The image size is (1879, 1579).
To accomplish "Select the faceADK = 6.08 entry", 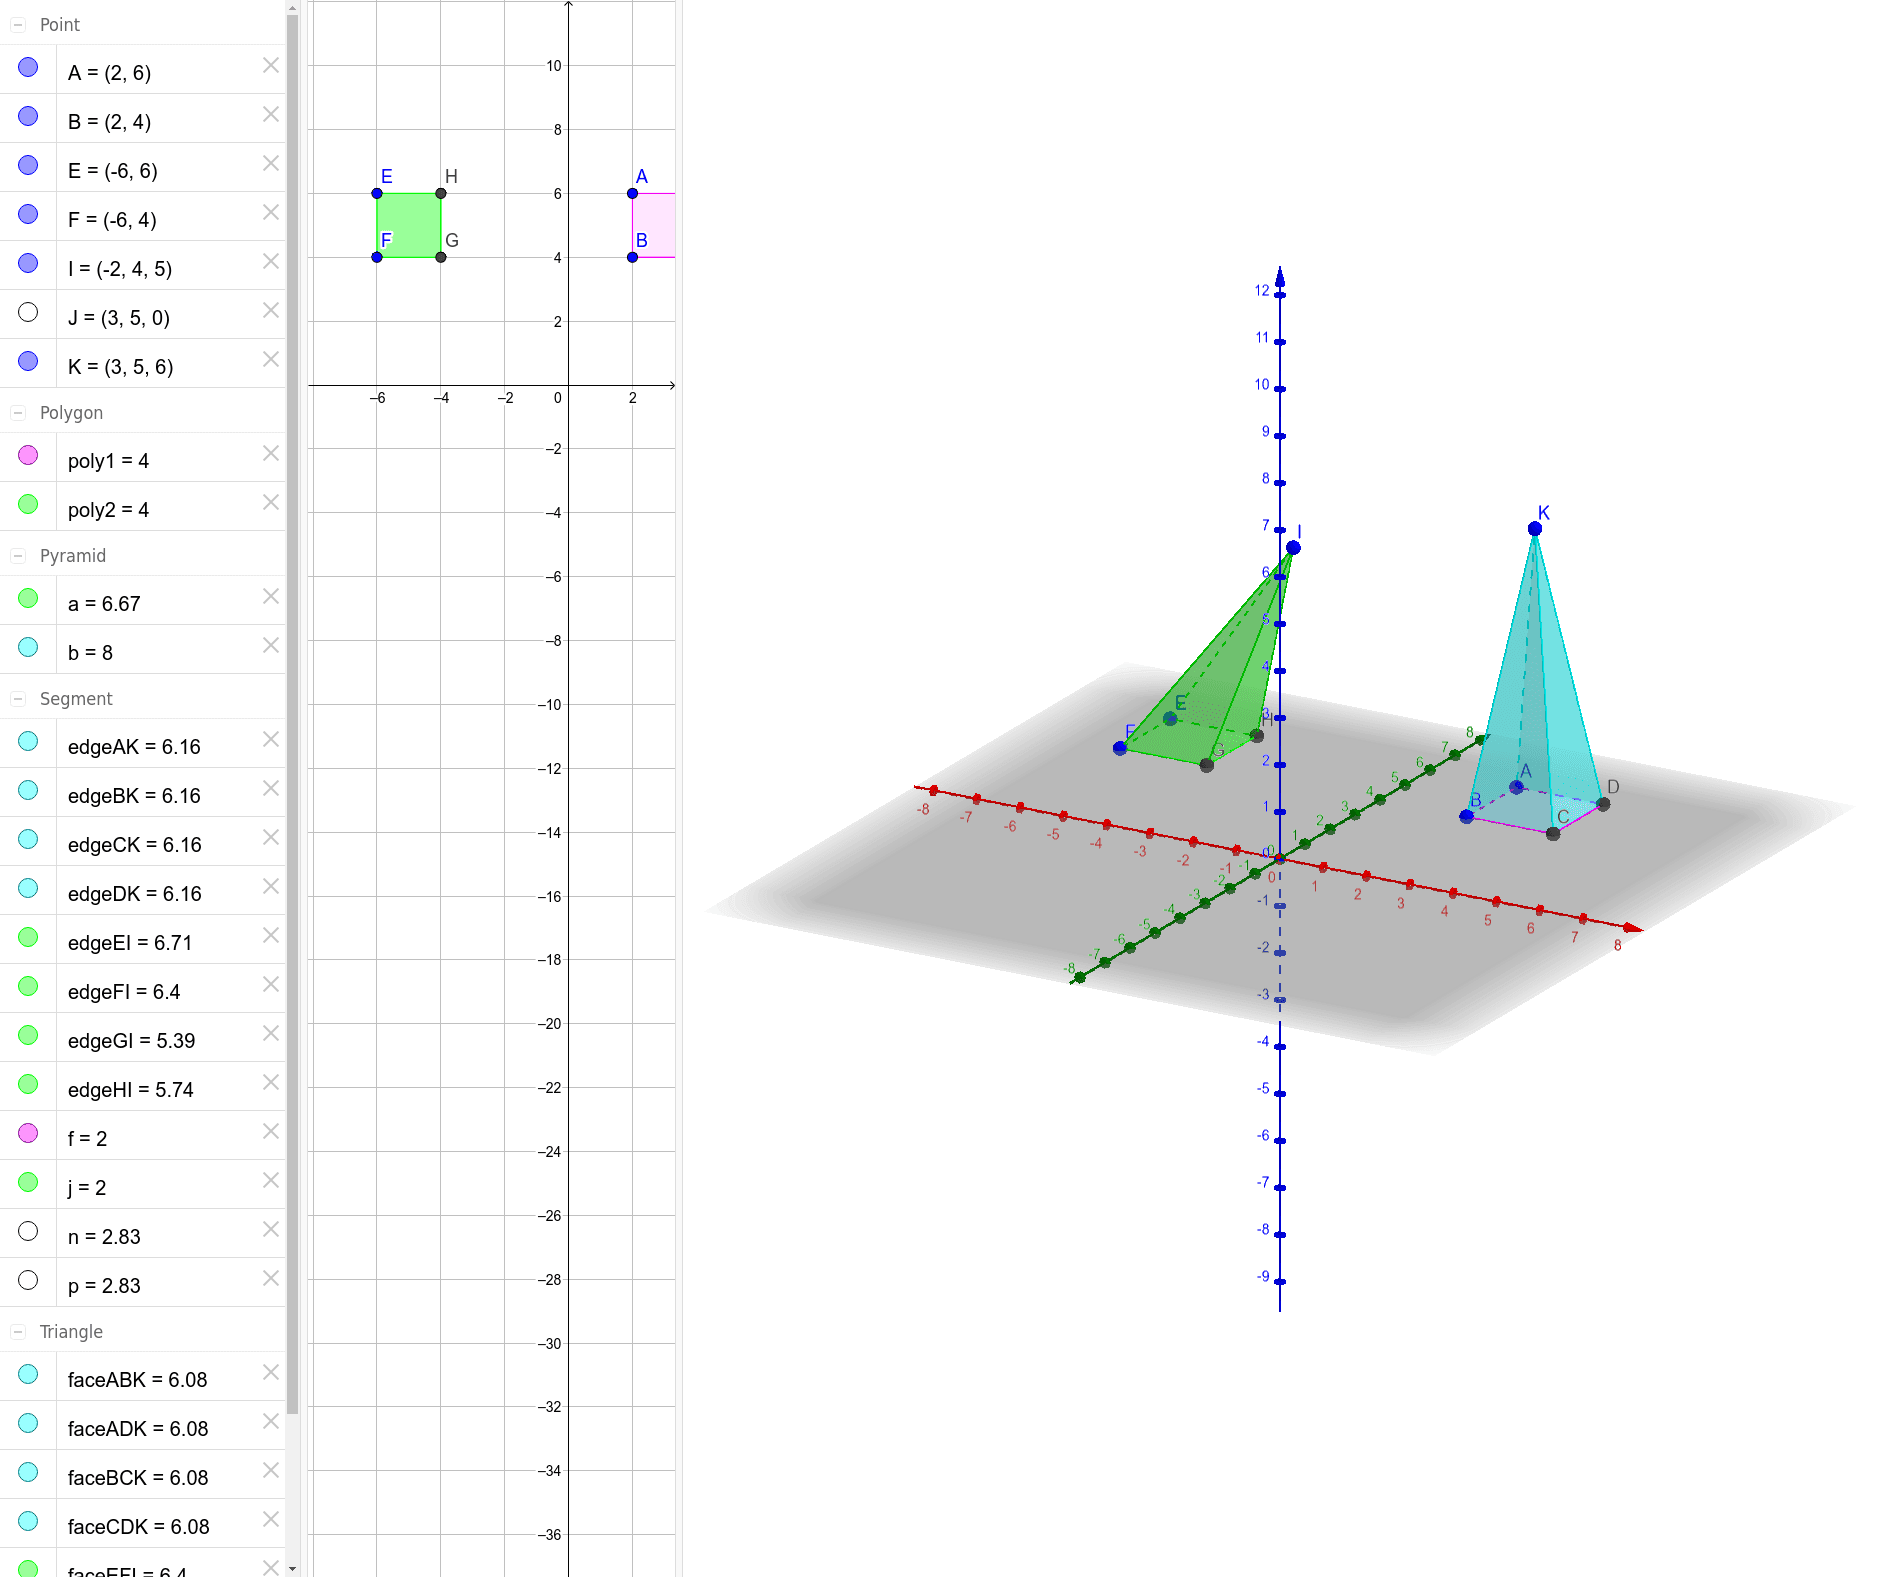I will point(143,1425).
